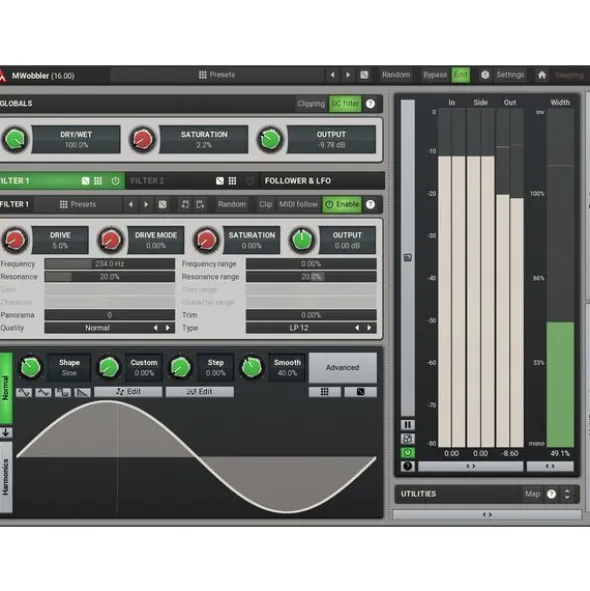Open oscillator presets grid icon
This screenshot has width=590, height=591.
click(325, 392)
